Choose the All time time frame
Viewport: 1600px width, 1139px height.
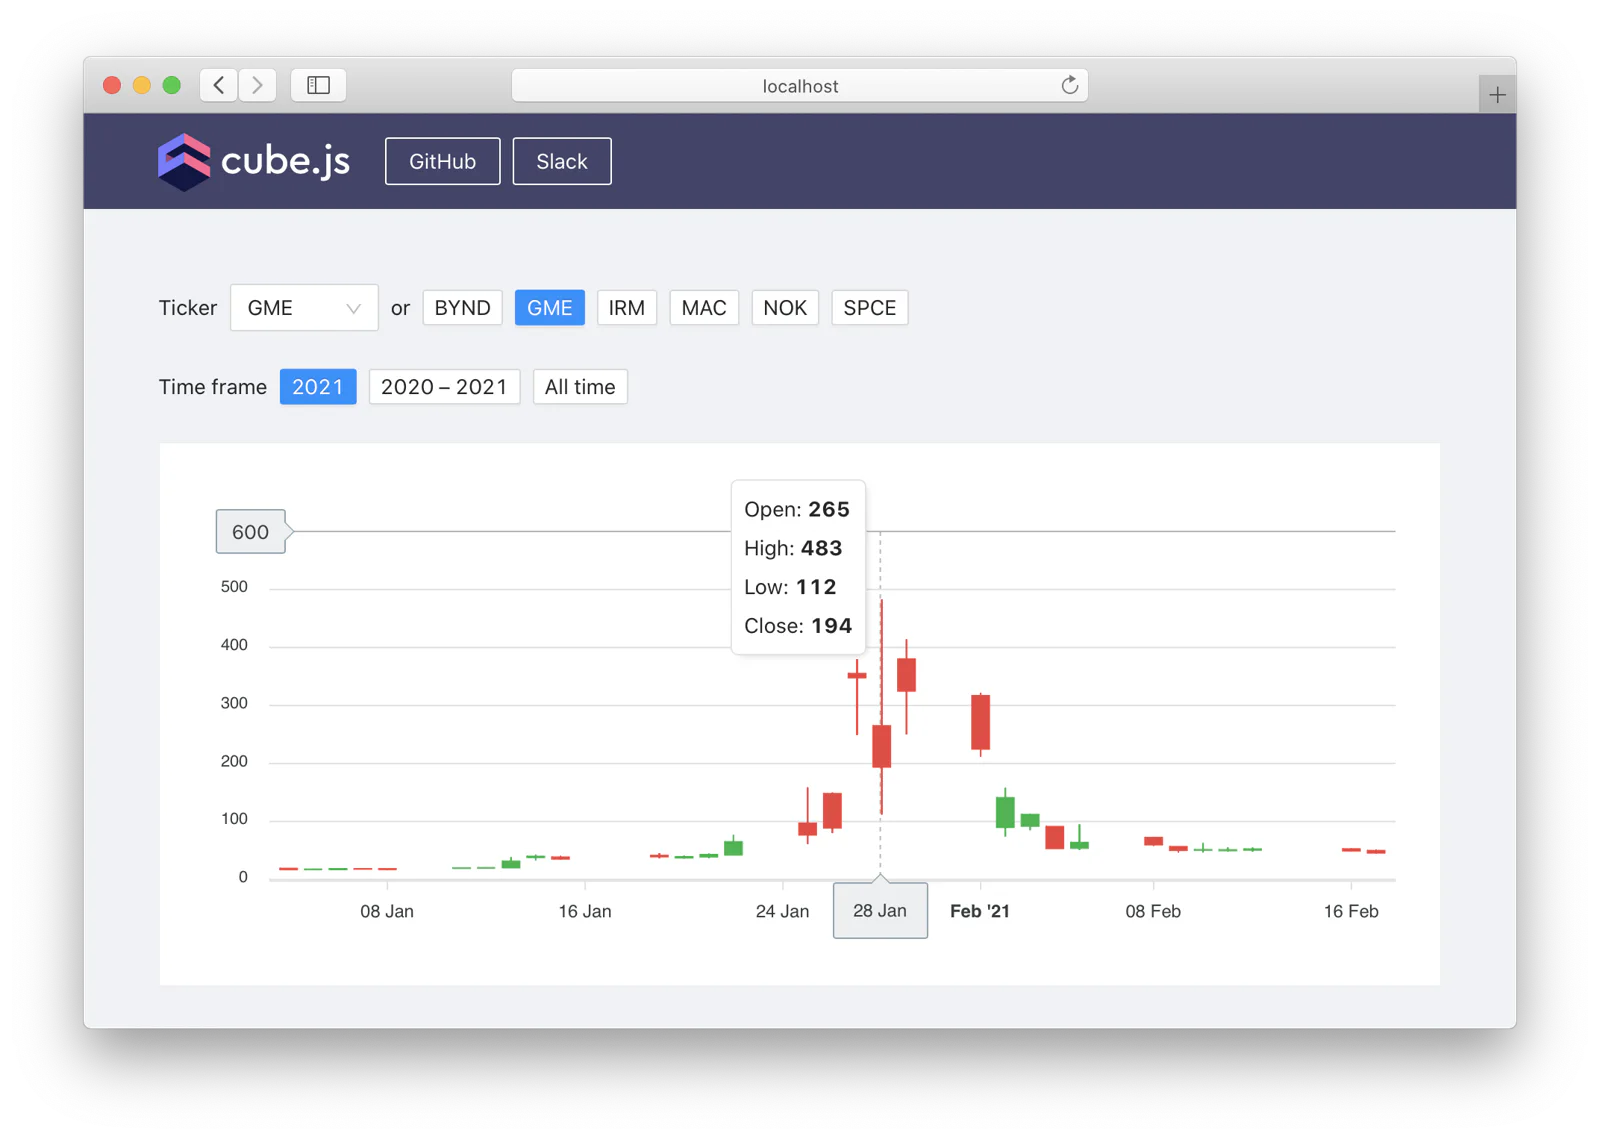580,387
